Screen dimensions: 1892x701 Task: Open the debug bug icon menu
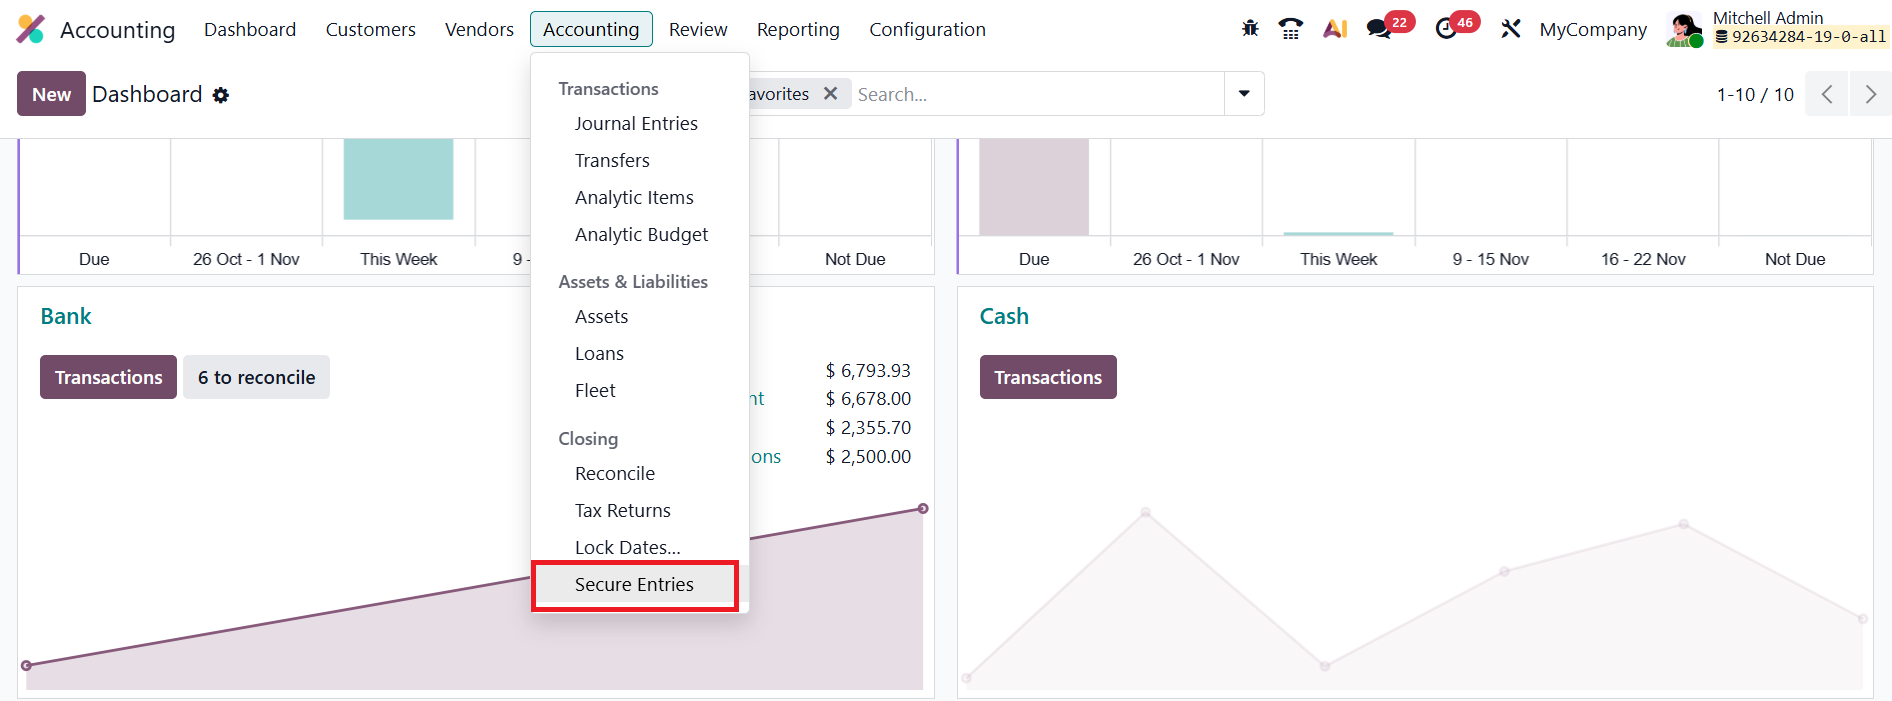1250,29
